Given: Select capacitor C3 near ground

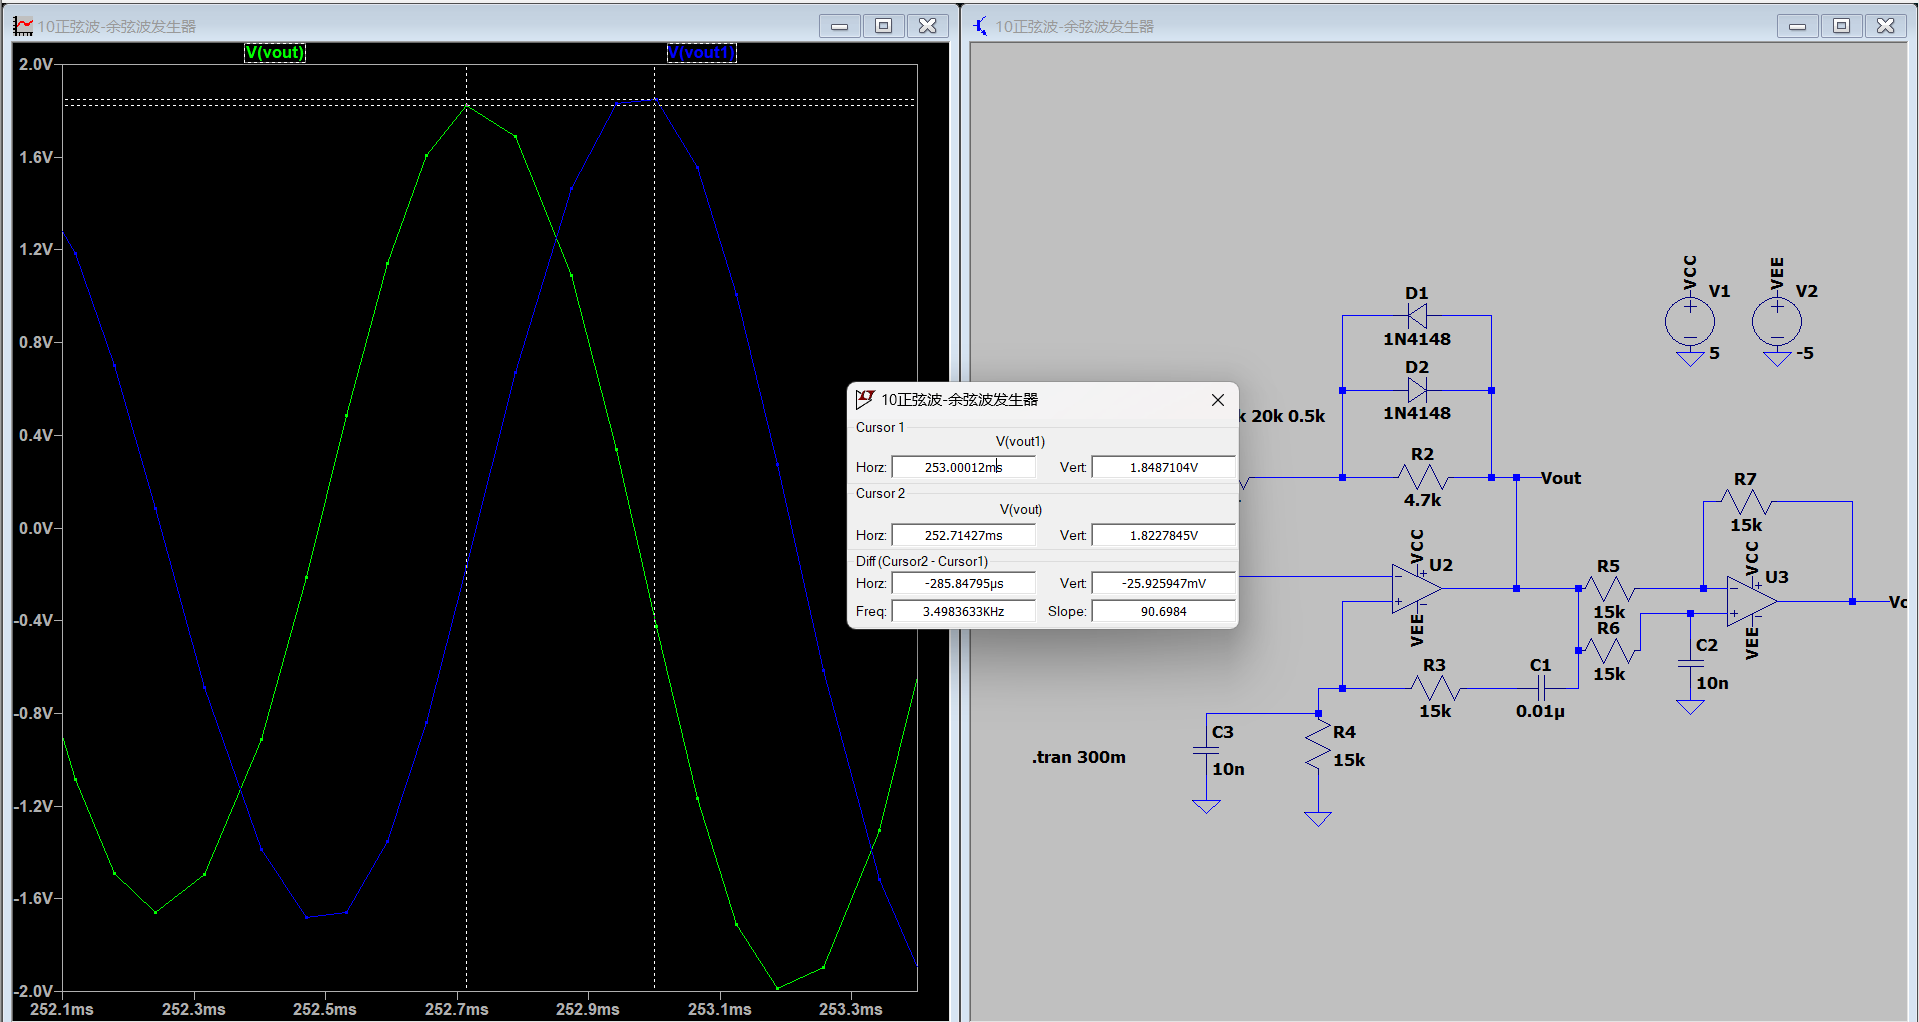Looking at the screenshot, I should coord(1206,752).
